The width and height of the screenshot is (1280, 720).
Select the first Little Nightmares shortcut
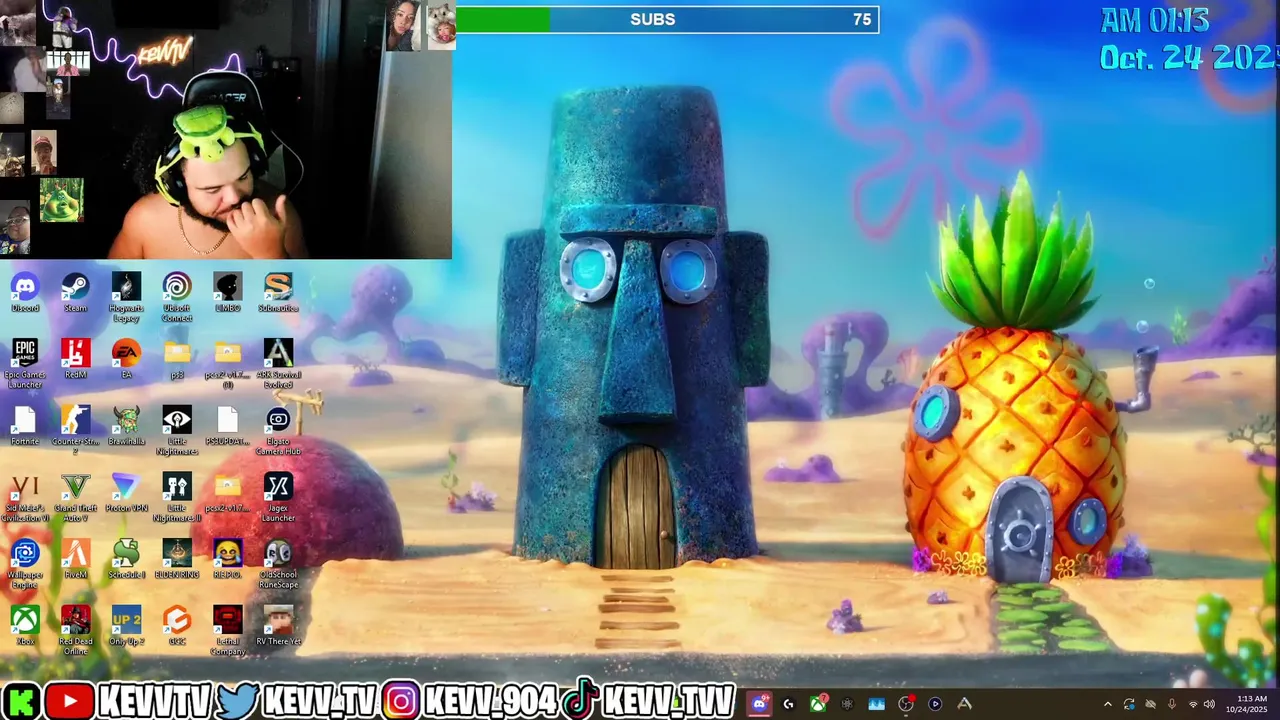(x=177, y=431)
